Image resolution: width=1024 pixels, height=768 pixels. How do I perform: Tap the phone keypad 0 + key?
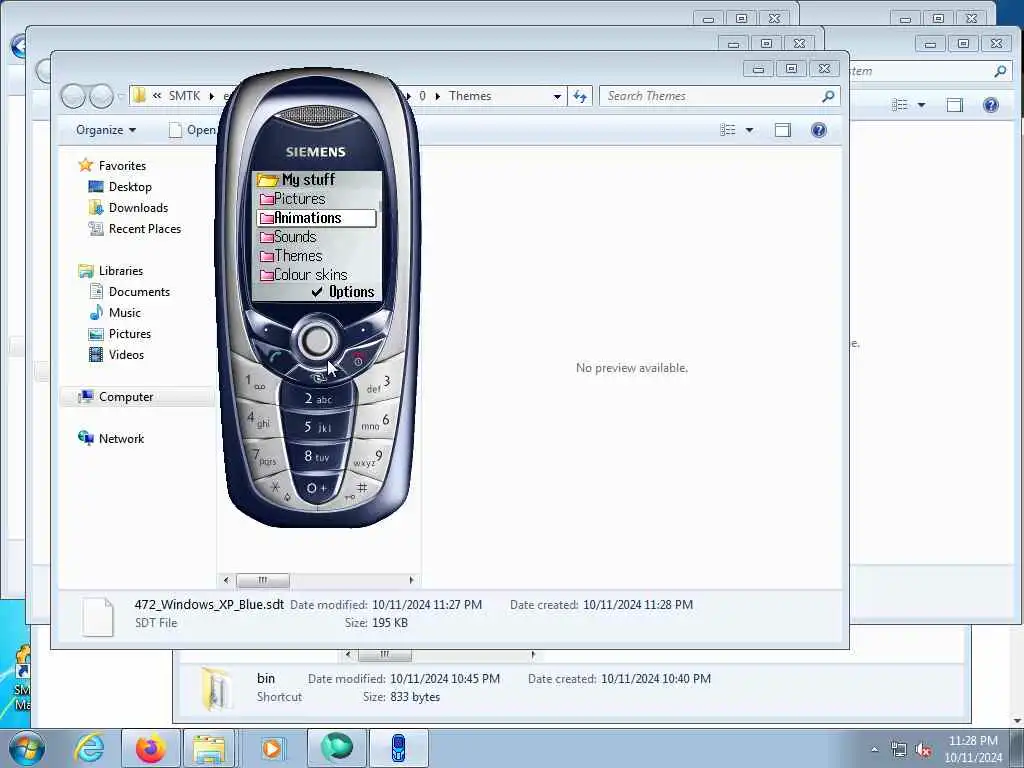coord(317,488)
